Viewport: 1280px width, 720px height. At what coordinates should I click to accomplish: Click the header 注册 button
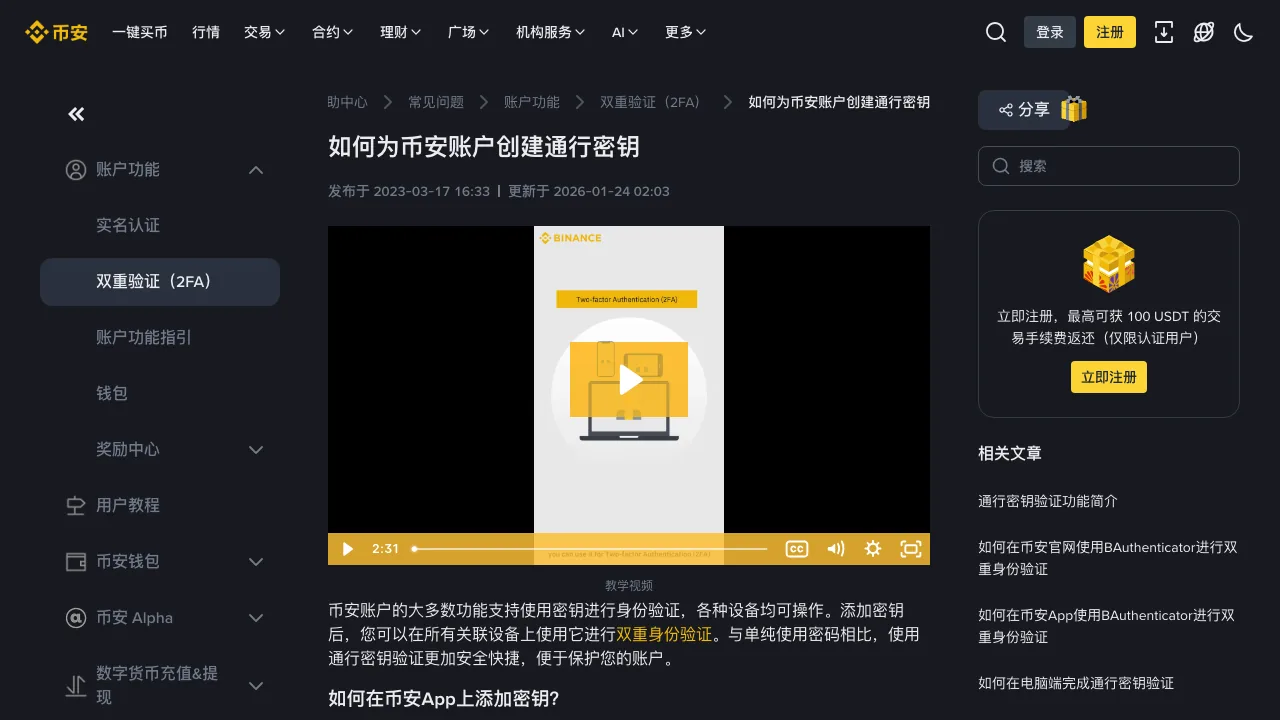(1110, 32)
